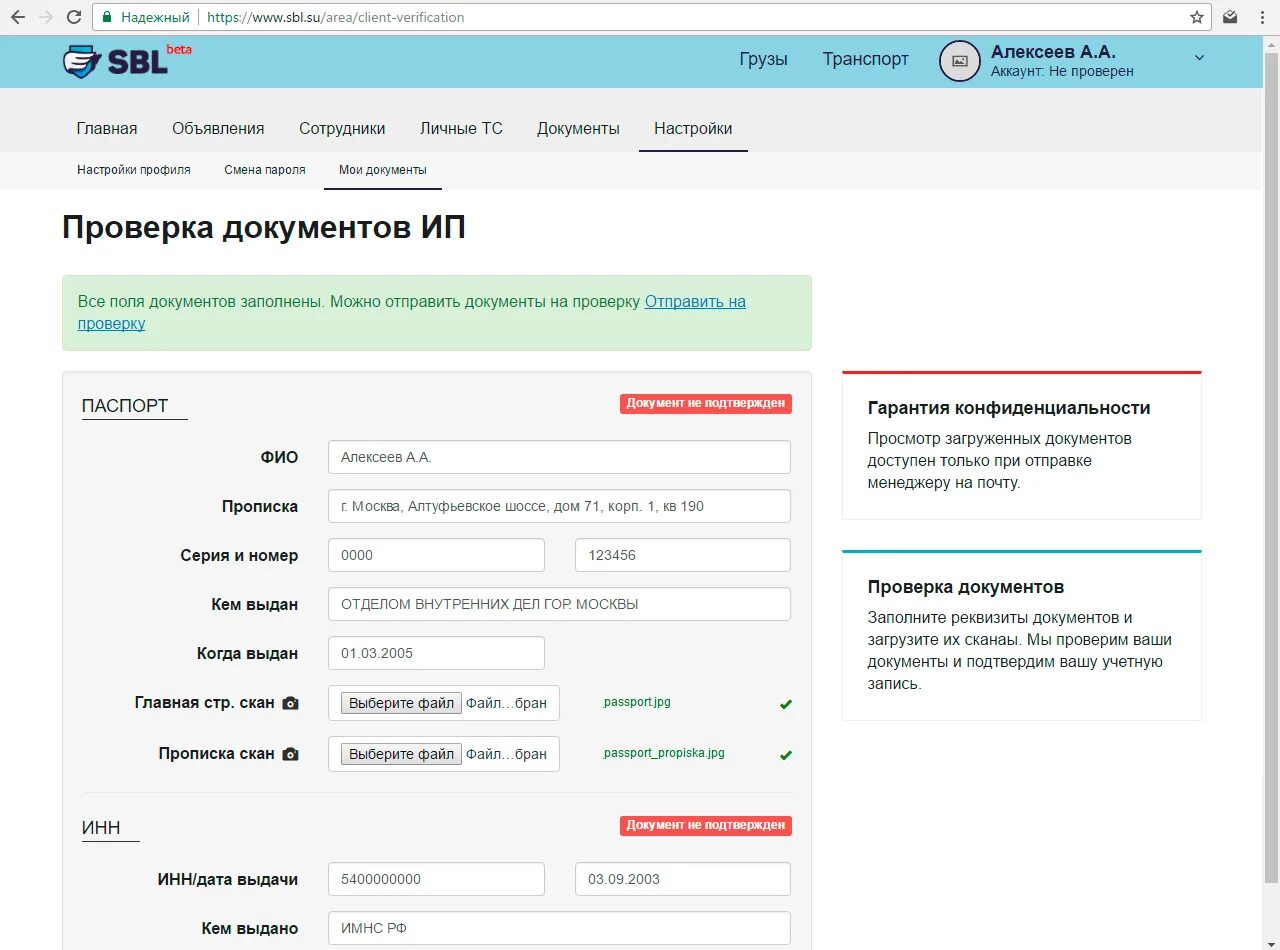Click the Проверка документов sidebar heading
1280x950 pixels.
pyautogui.click(x=966, y=587)
